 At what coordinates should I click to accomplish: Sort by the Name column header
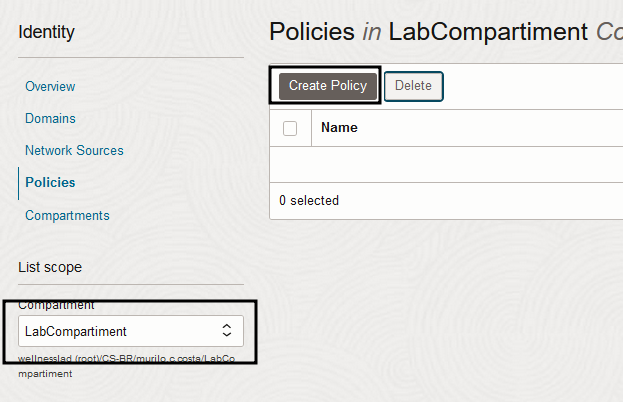point(339,128)
